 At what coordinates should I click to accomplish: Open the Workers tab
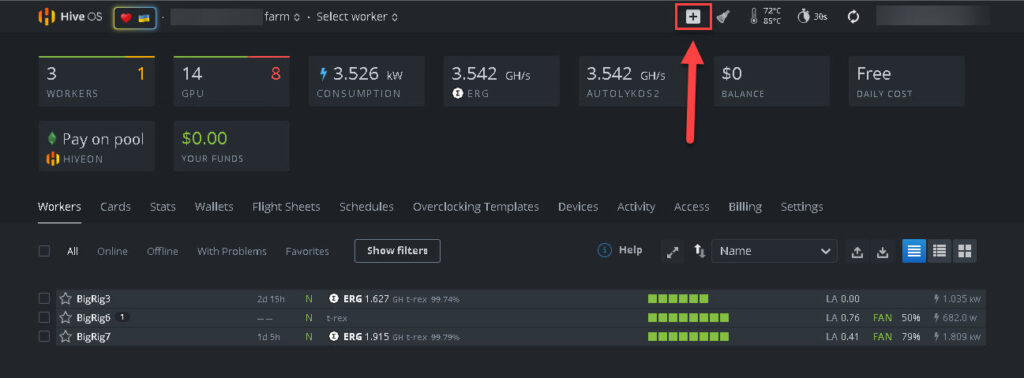(x=59, y=207)
